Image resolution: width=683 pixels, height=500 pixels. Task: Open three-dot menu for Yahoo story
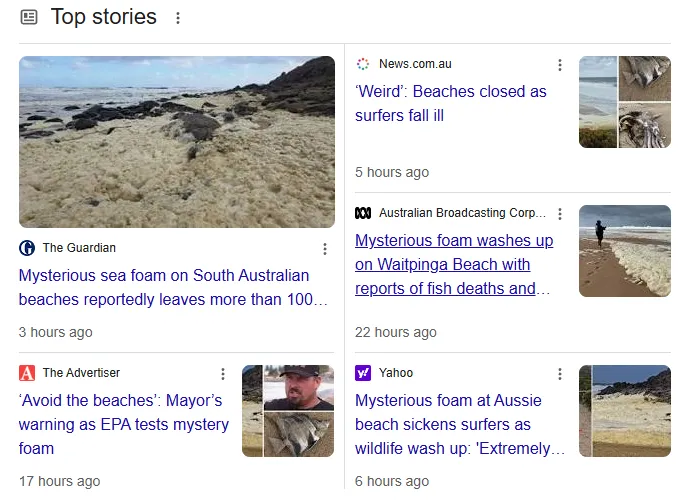click(560, 374)
